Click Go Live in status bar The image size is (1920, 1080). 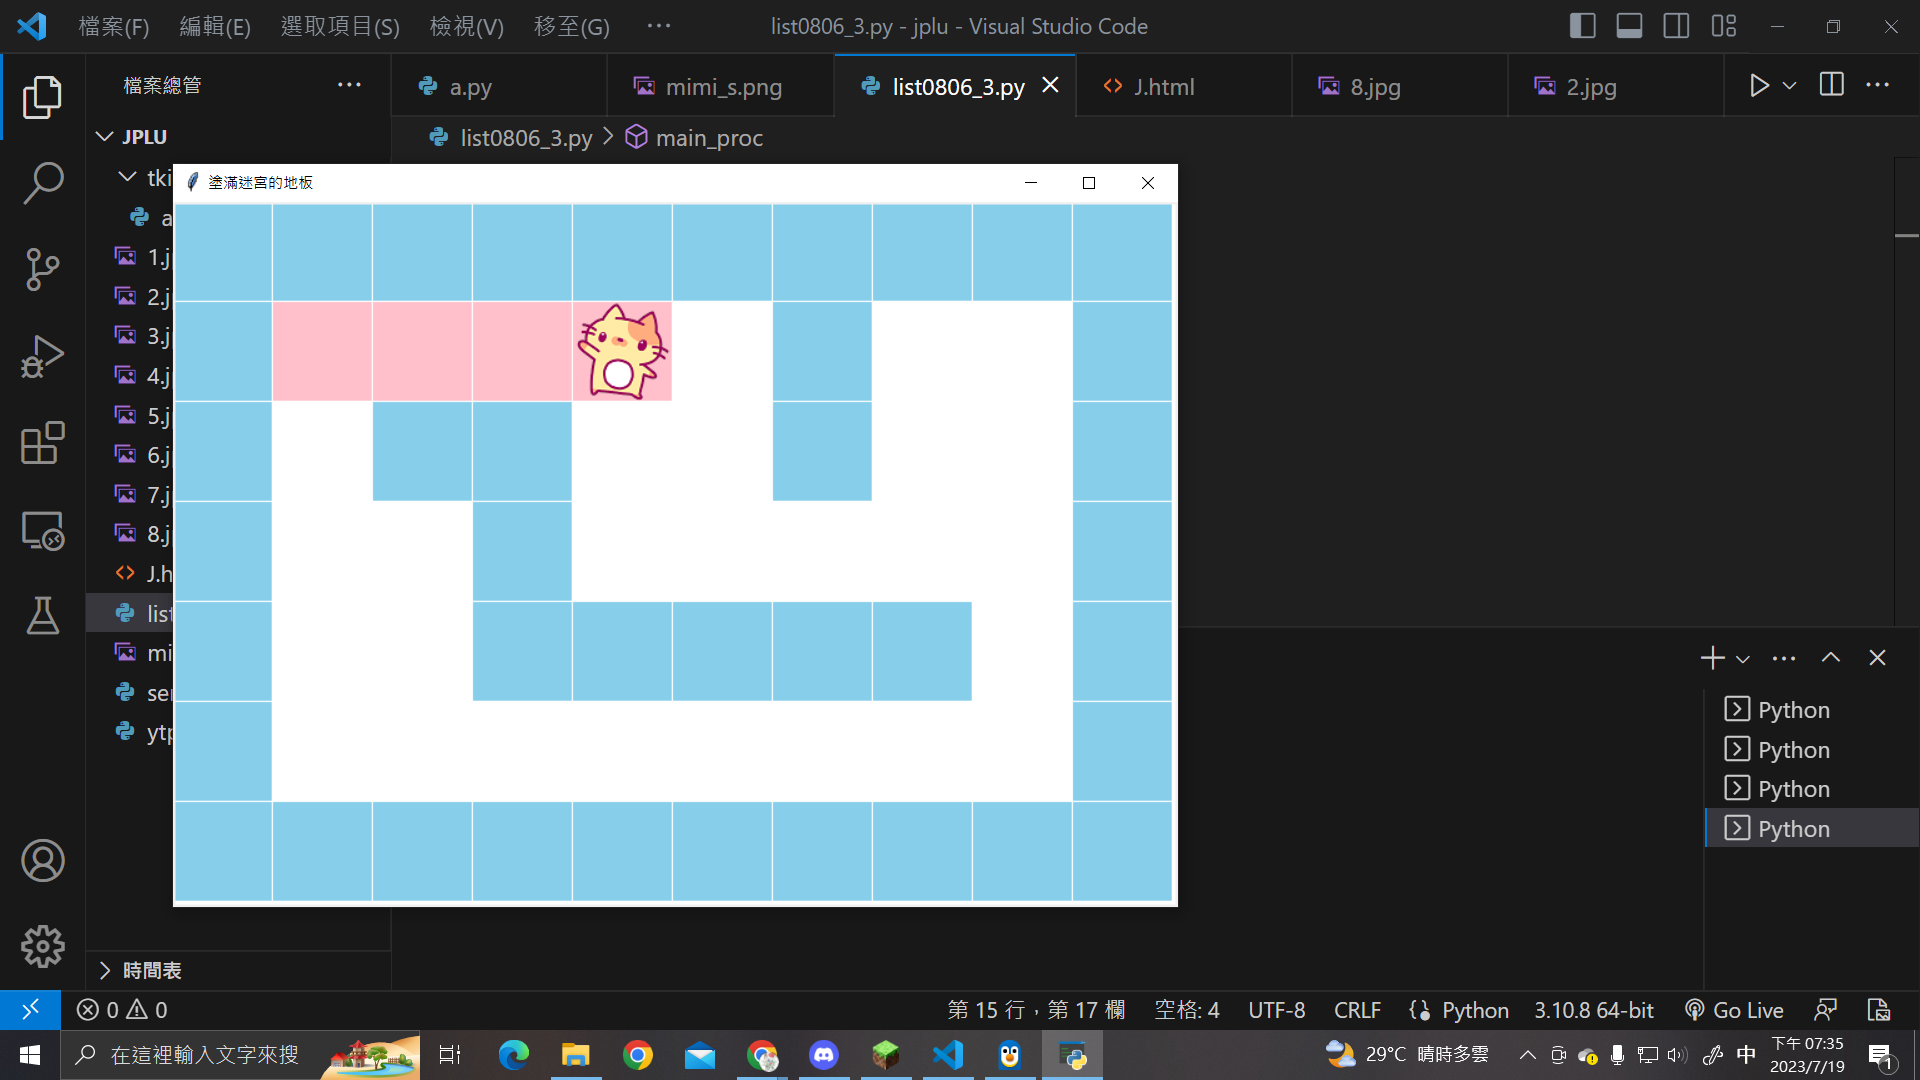pyautogui.click(x=1734, y=1010)
